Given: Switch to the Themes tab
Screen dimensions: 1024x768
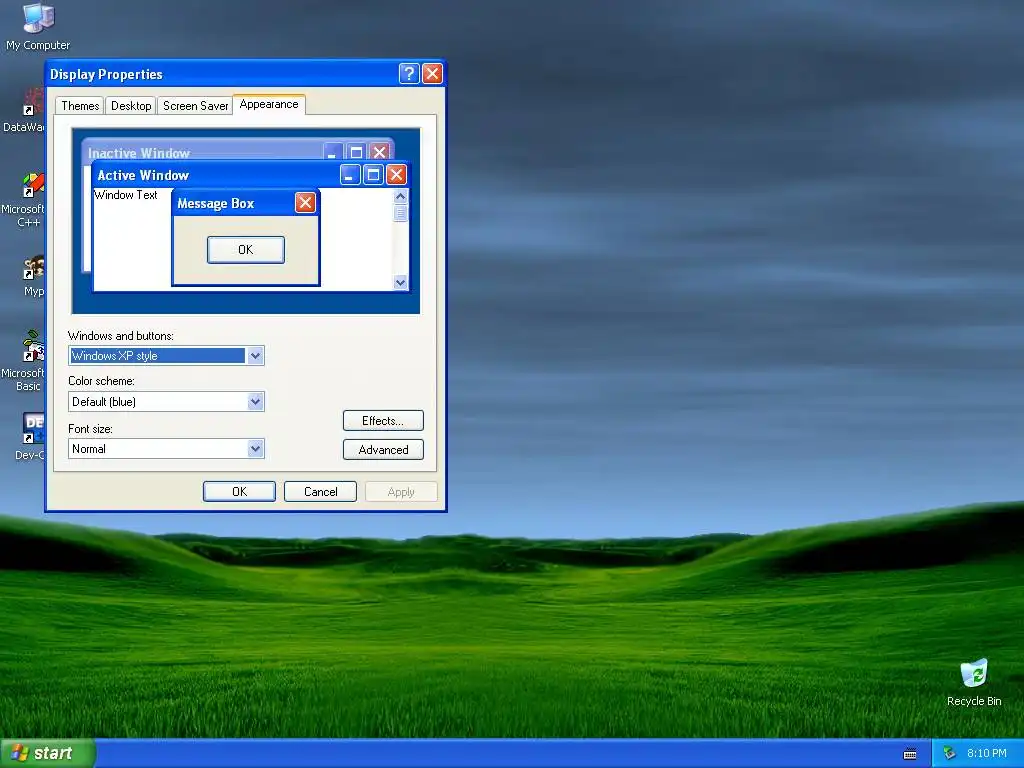Looking at the screenshot, I should pyautogui.click(x=80, y=106).
